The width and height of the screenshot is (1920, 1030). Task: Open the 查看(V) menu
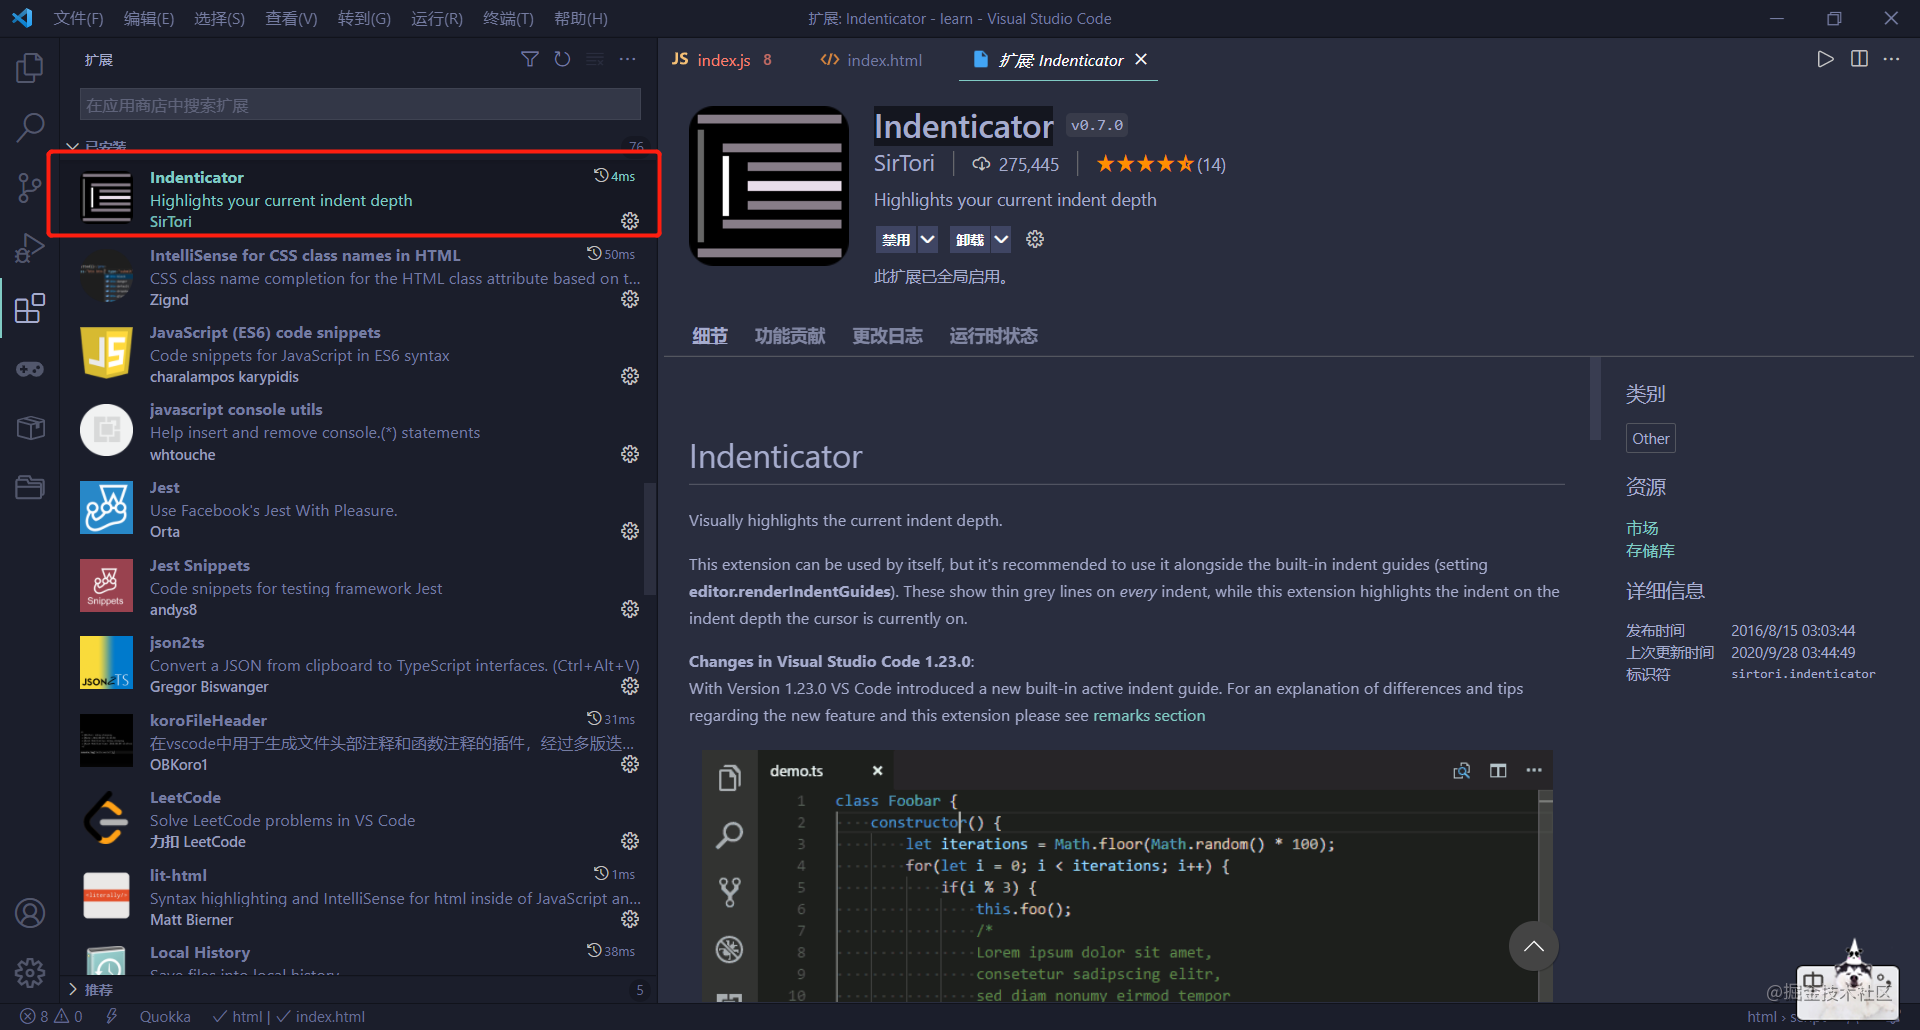[291, 19]
